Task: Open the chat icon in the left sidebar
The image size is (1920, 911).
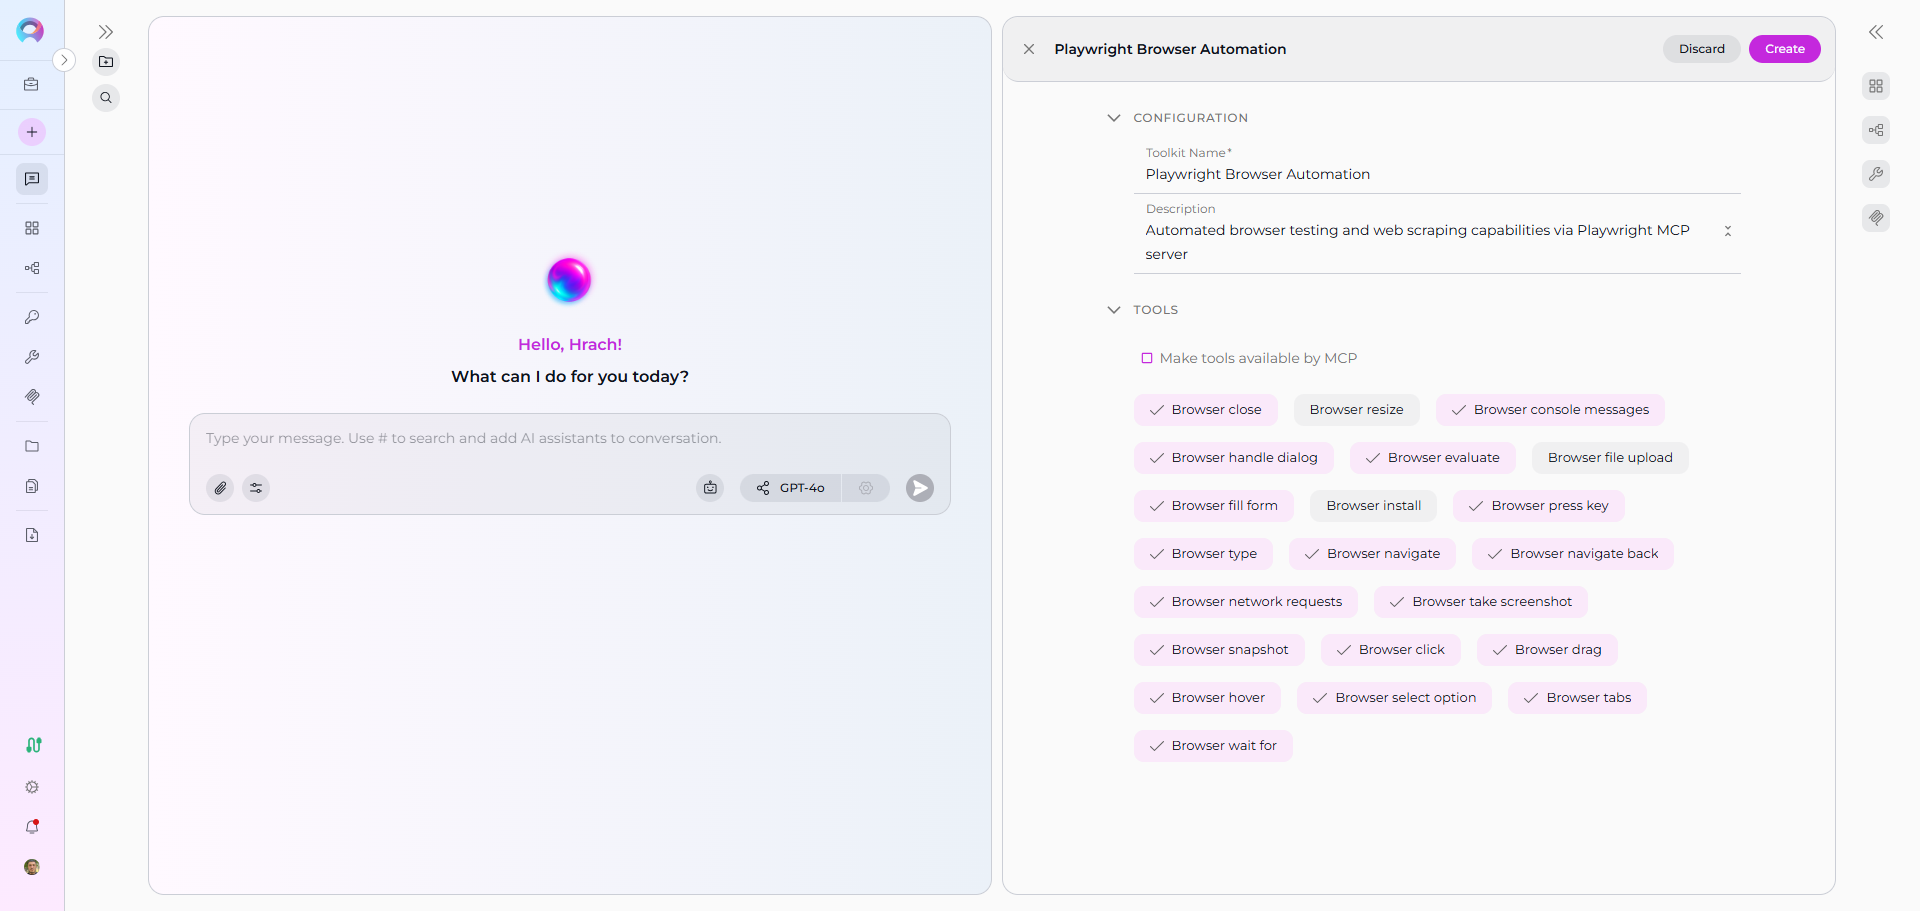Action: pos(32,179)
